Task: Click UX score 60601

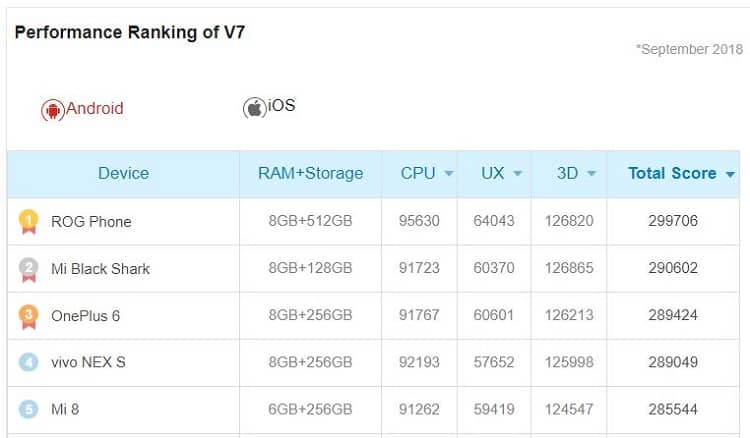Action: point(494,315)
